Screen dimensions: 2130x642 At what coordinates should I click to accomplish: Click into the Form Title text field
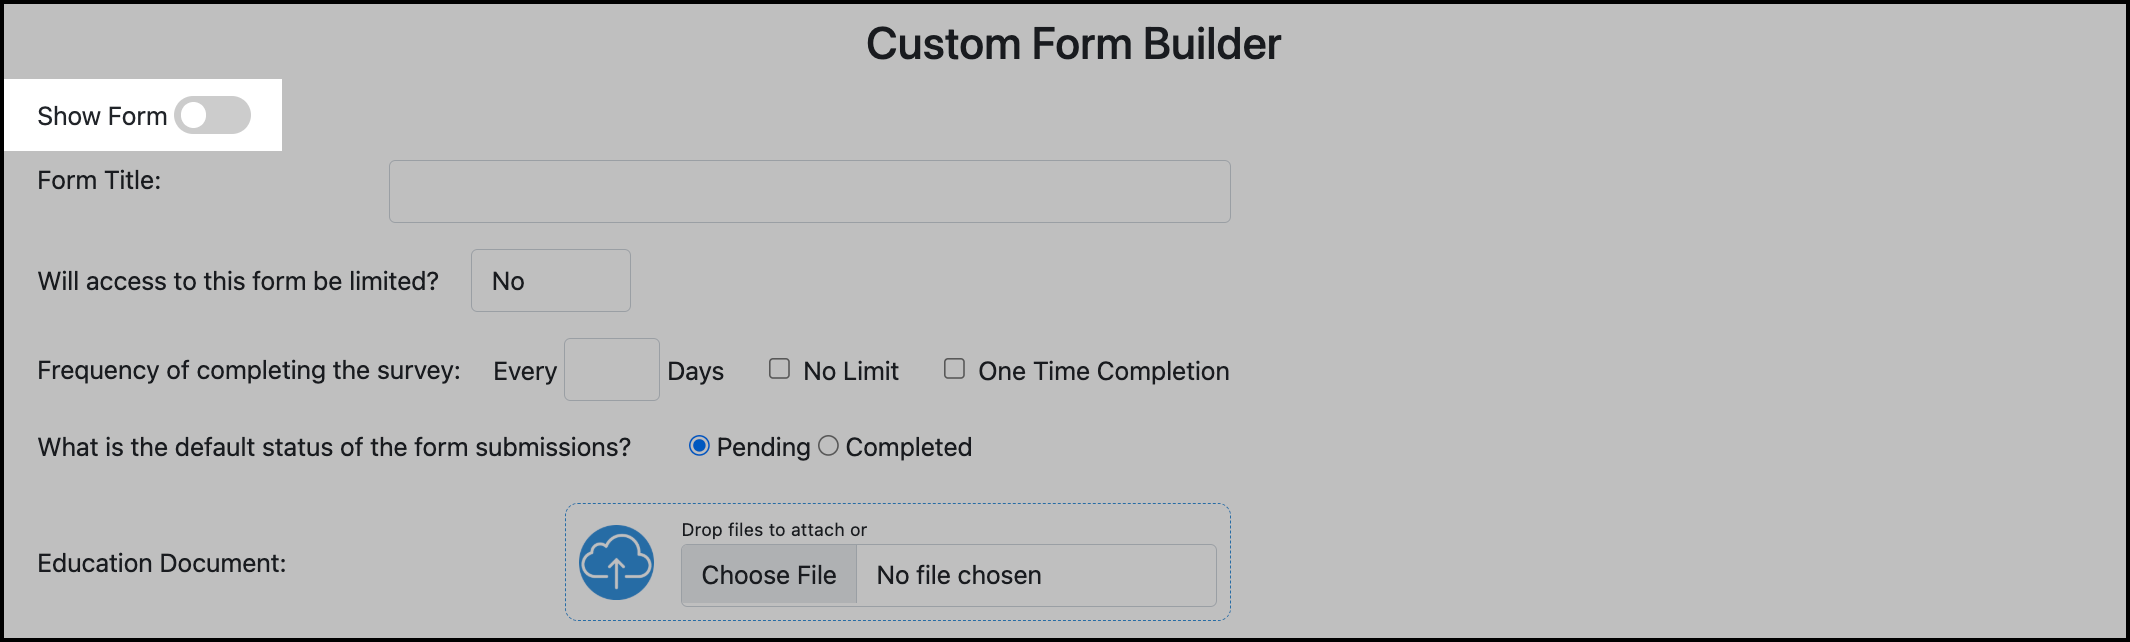coord(809,191)
